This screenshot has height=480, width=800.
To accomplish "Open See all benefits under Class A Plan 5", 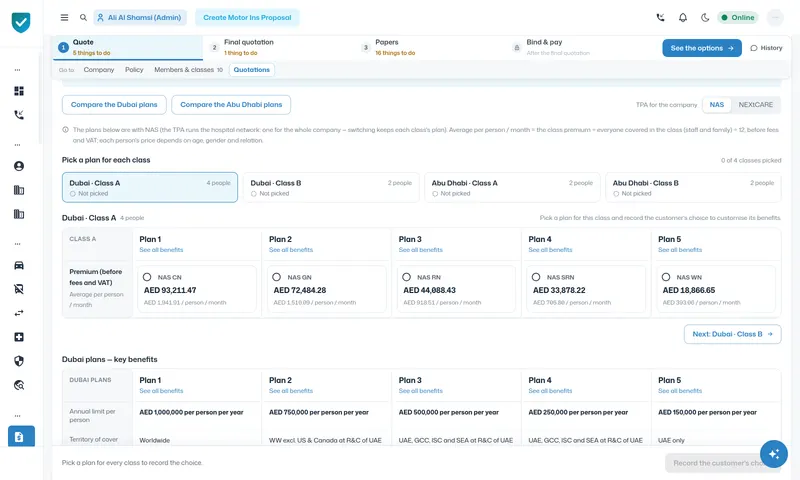I will pos(680,250).
